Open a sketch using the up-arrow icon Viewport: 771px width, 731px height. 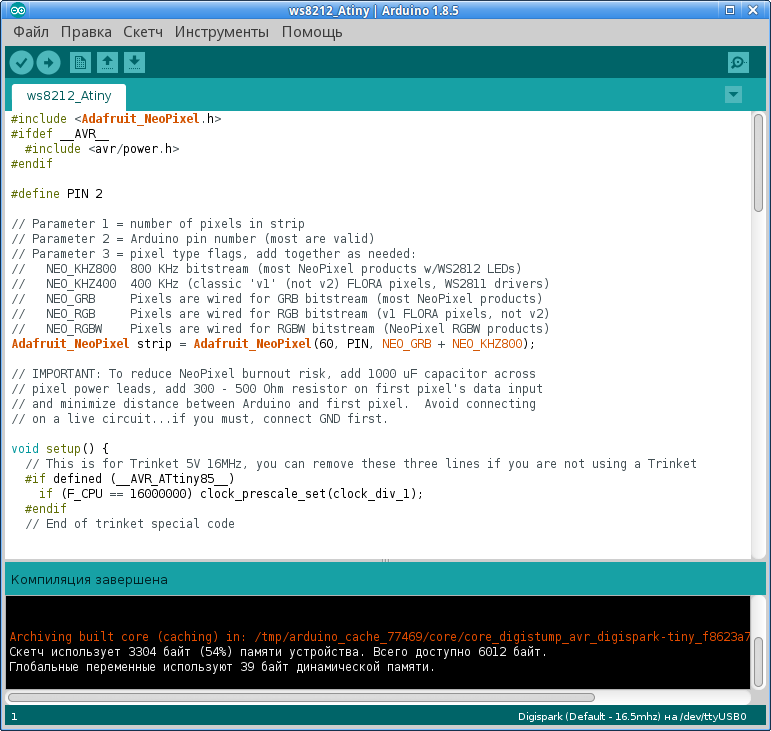pos(107,63)
